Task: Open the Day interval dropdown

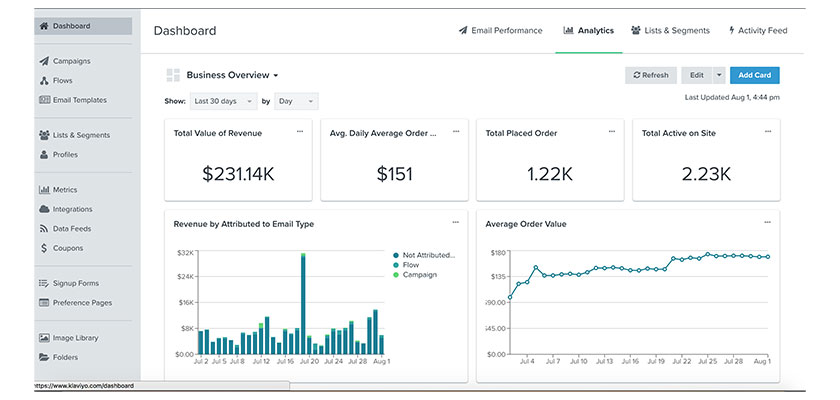Action: pyautogui.click(x=296, y=101)
